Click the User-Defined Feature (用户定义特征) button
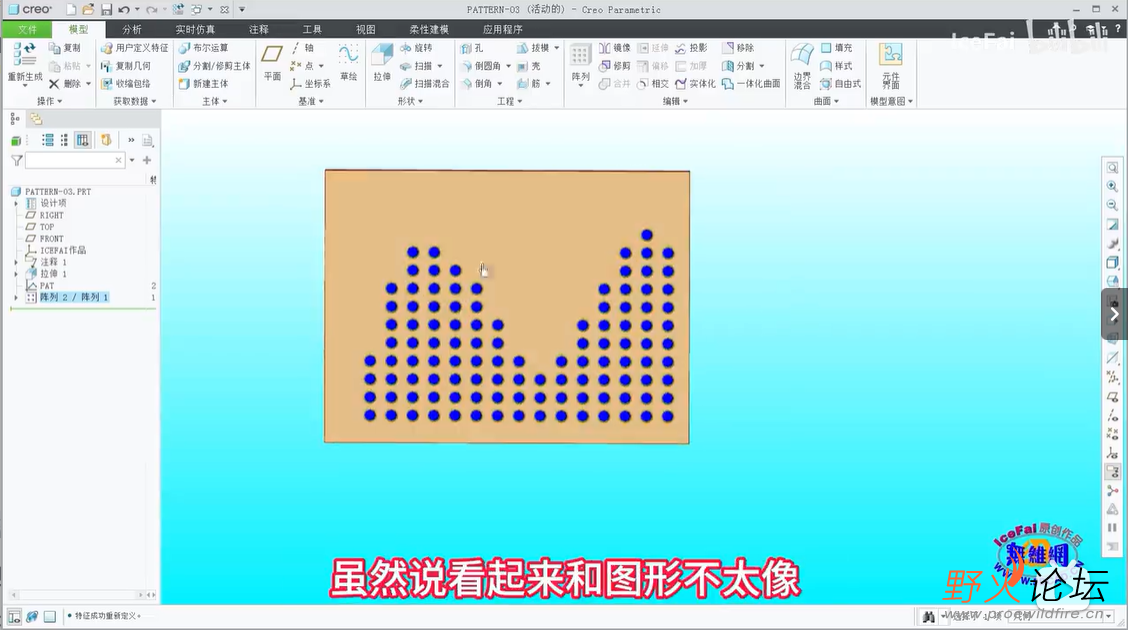The image size is (1128, 630). point(135,47)
